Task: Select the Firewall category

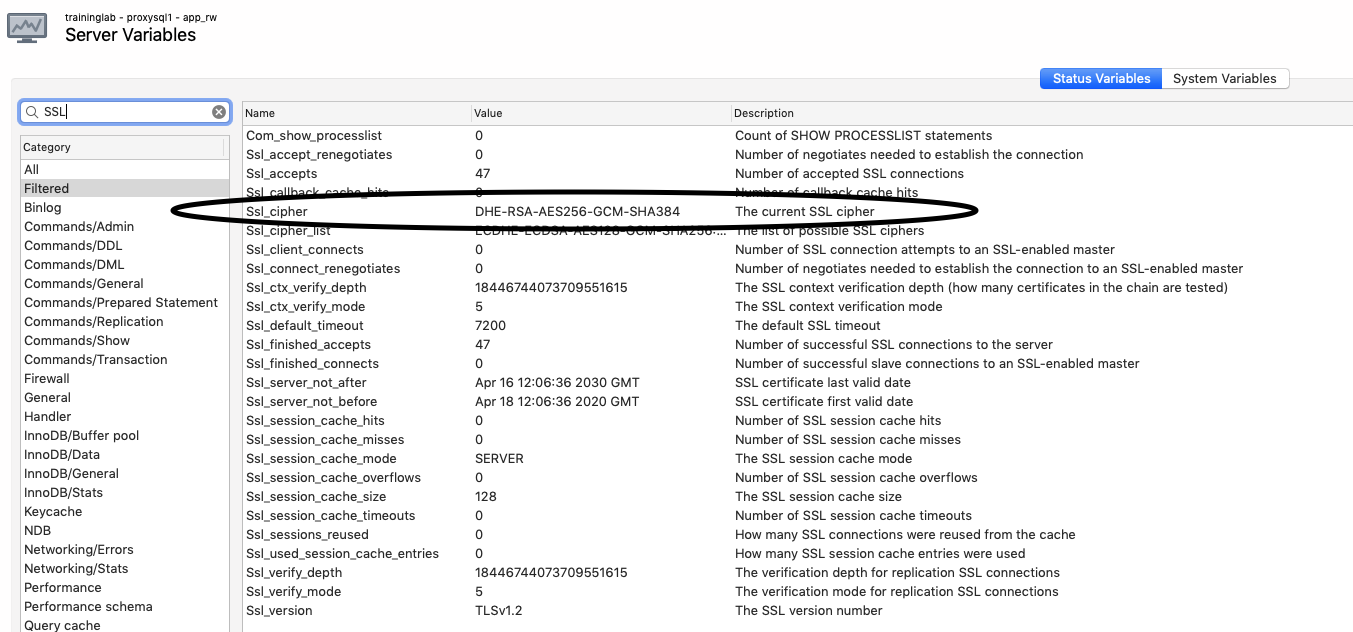Action: click(46, 378)
